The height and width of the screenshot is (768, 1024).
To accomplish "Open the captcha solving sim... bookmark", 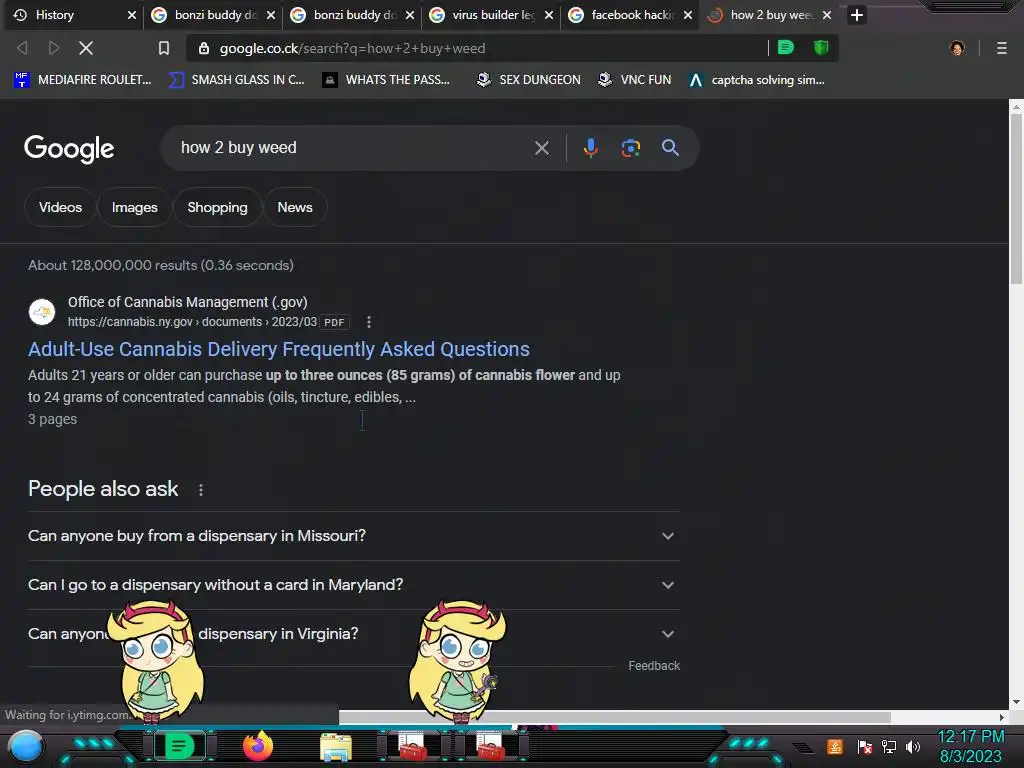I will 757,80.
